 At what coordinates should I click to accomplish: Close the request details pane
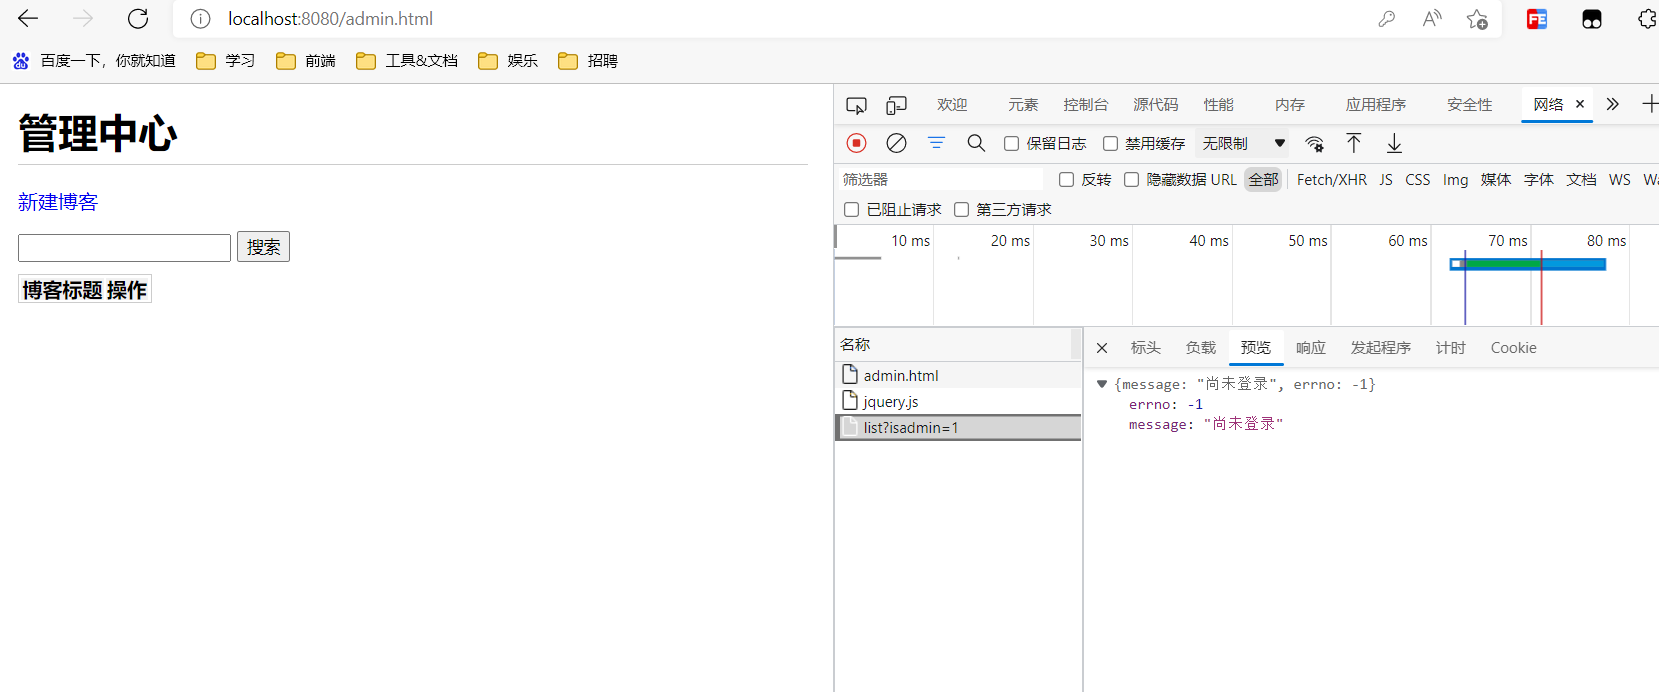click(1102, 348)
